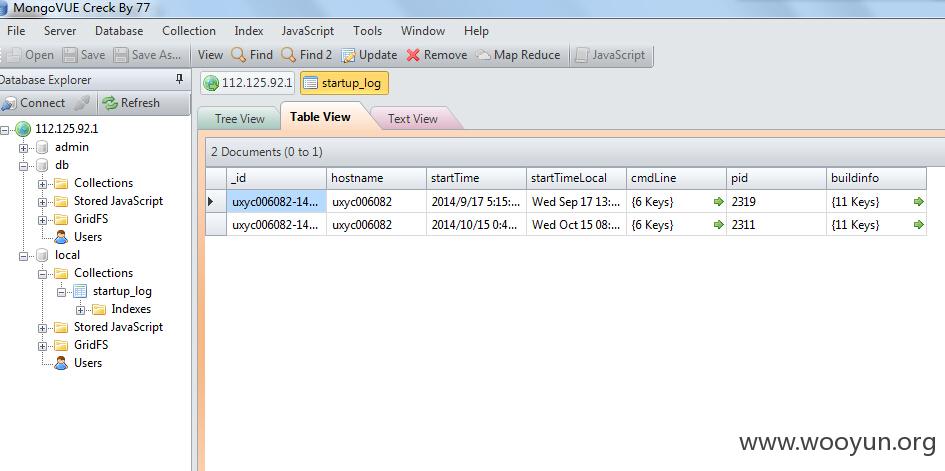The width and height of the screenshot is (945, 471).
Task: Open the Database menu
Action: click(x=119, y=31)
